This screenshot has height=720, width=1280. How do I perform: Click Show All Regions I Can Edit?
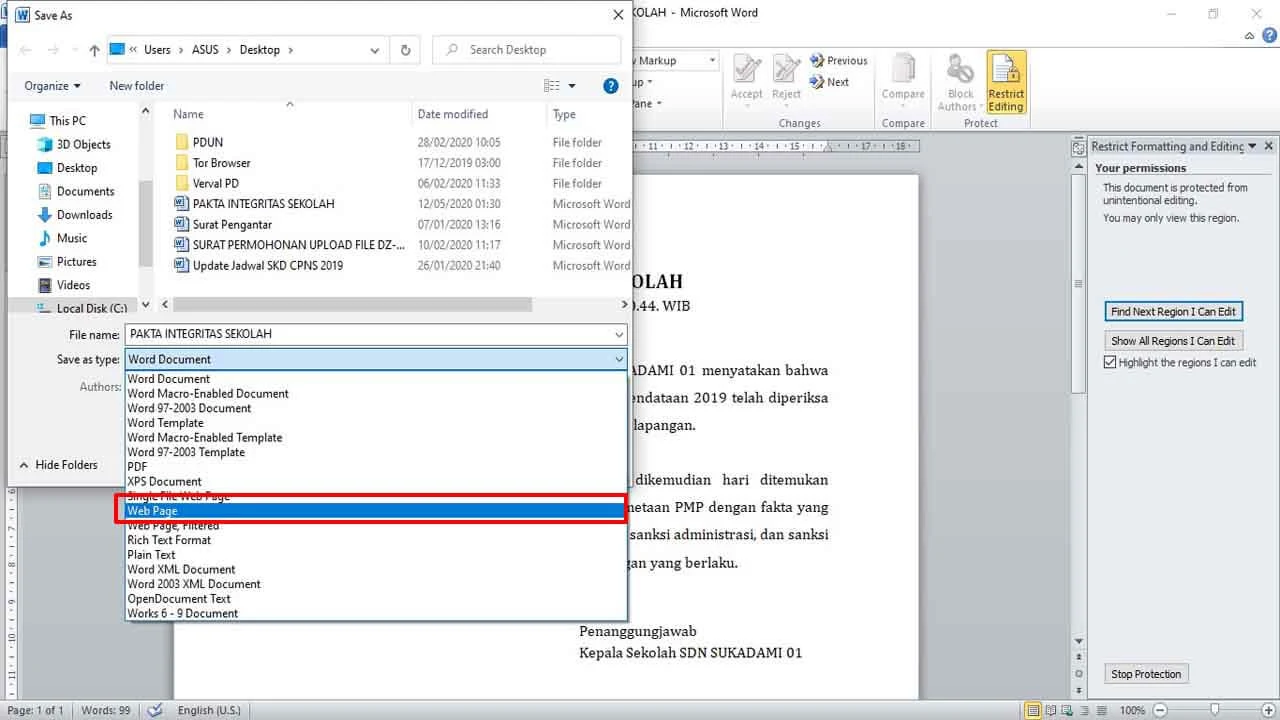(1173, 341)
